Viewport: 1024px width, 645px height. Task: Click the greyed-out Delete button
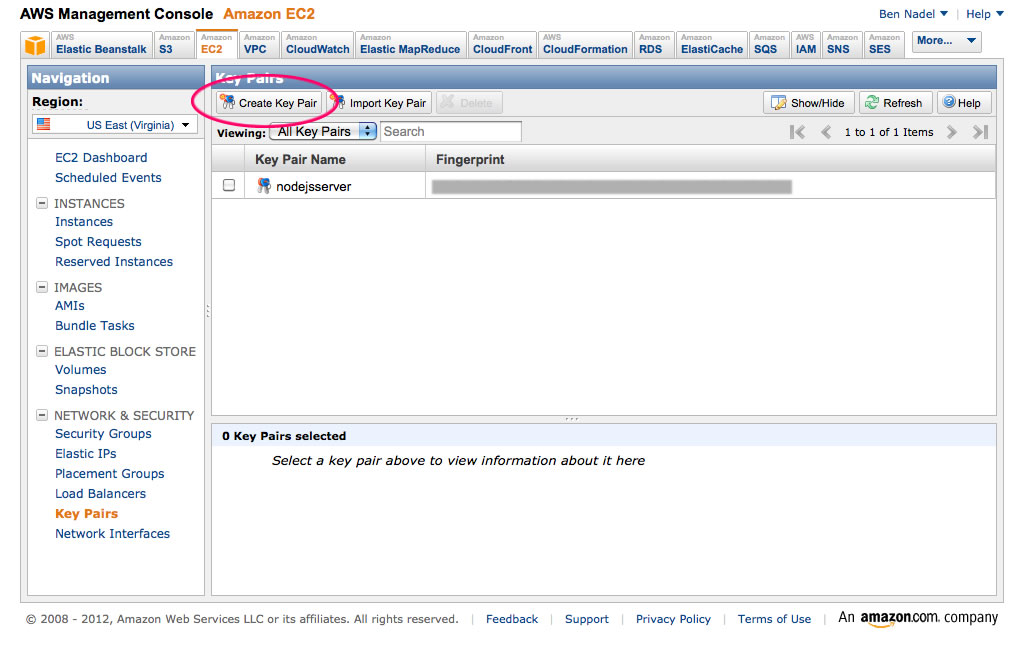point(469,103)
